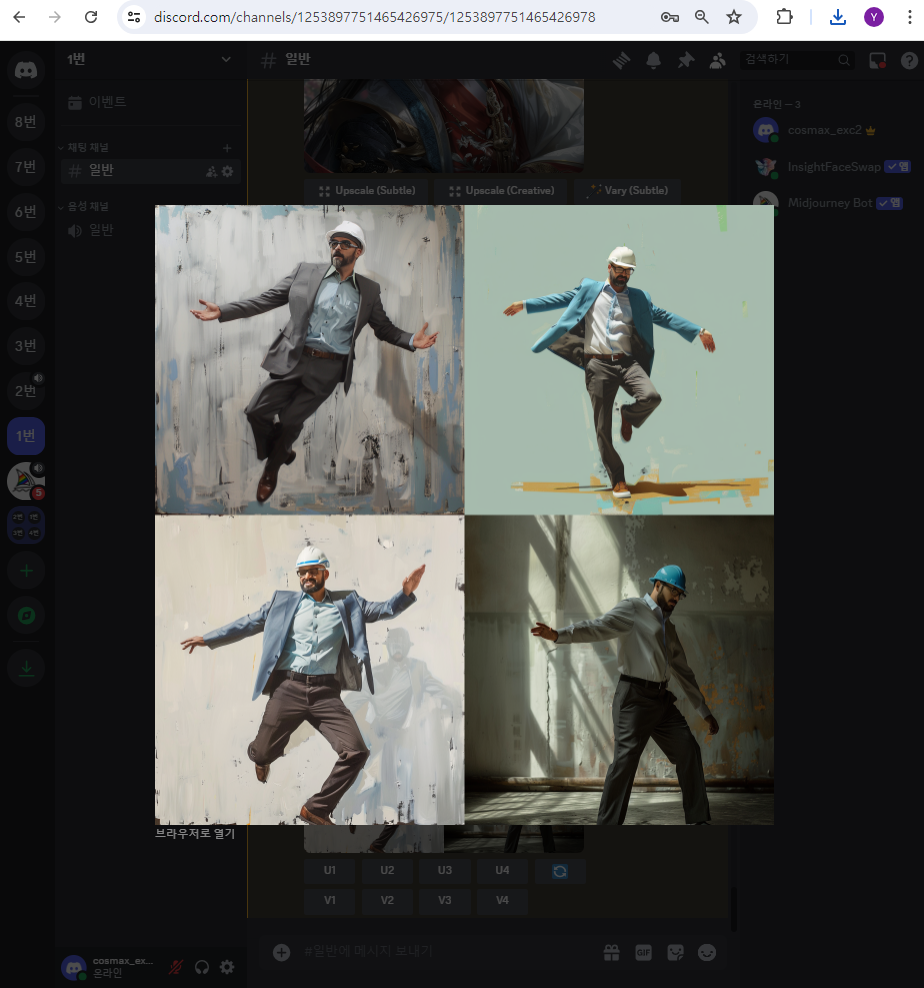Switch to the 5번 server
Screen dimensions: 924x988
26,256
